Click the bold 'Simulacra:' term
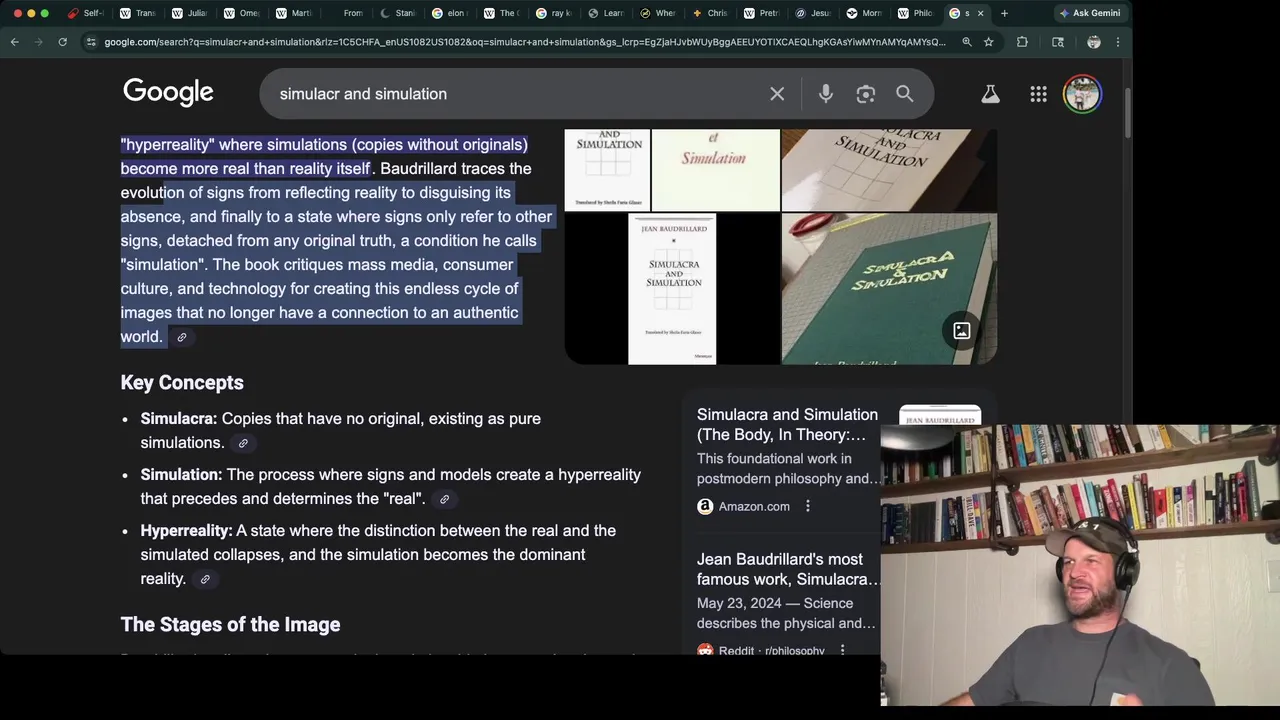Screen dimensions: 1280x720 pyautogui.click(x=178, y=419)
